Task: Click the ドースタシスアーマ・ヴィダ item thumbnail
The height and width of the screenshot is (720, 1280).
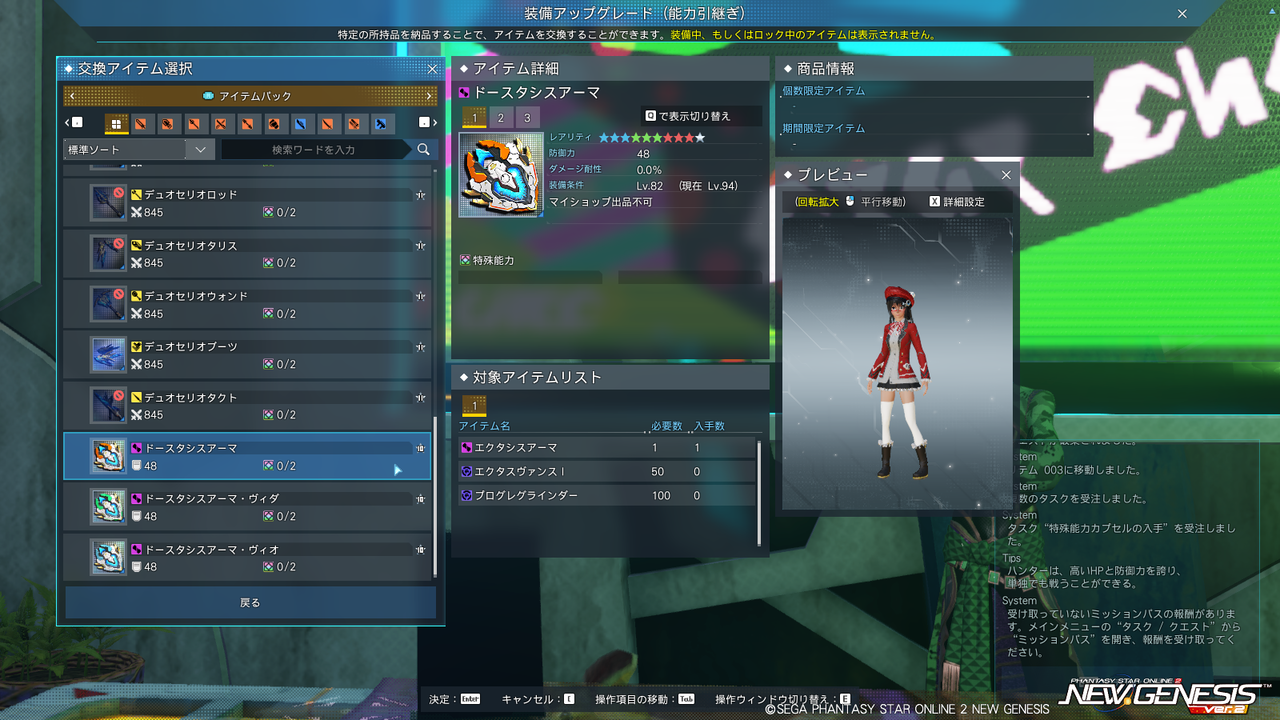Action: pos(108,507)
